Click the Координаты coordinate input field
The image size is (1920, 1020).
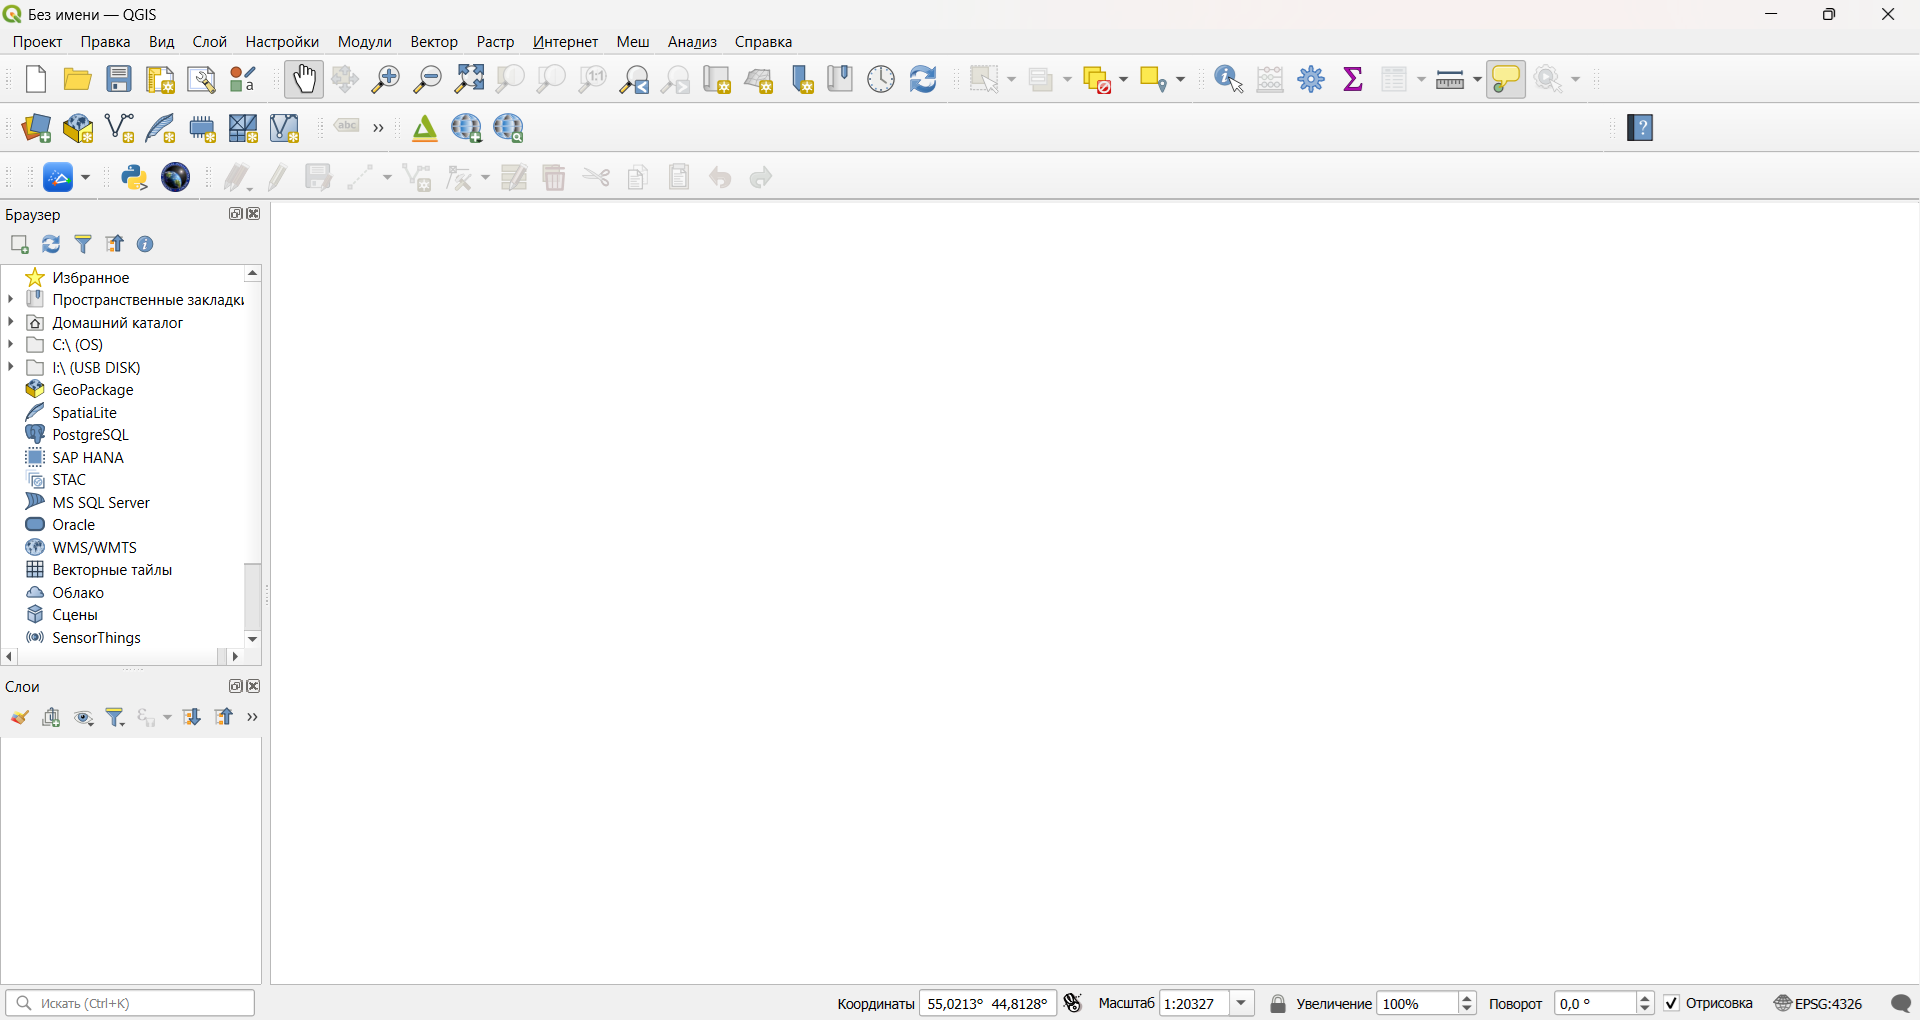coord(988,1004)
